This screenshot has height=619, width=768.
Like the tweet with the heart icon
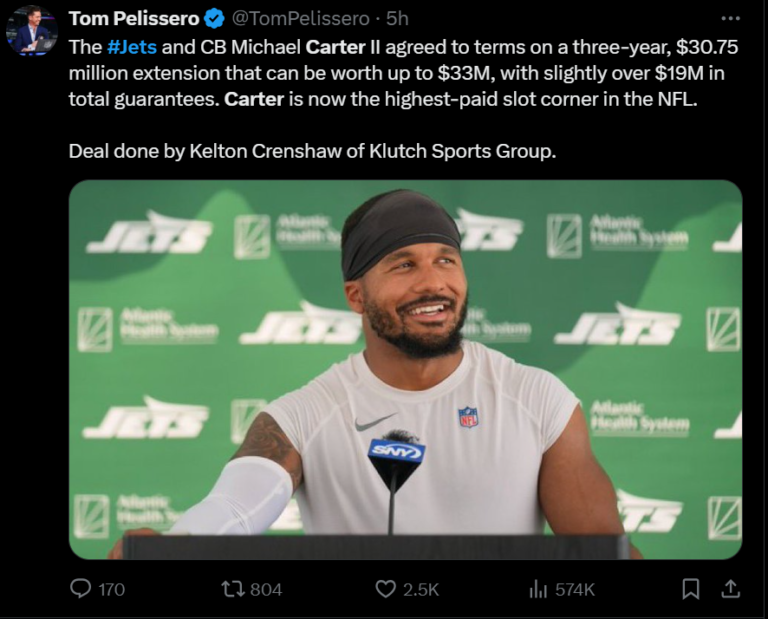385,589
